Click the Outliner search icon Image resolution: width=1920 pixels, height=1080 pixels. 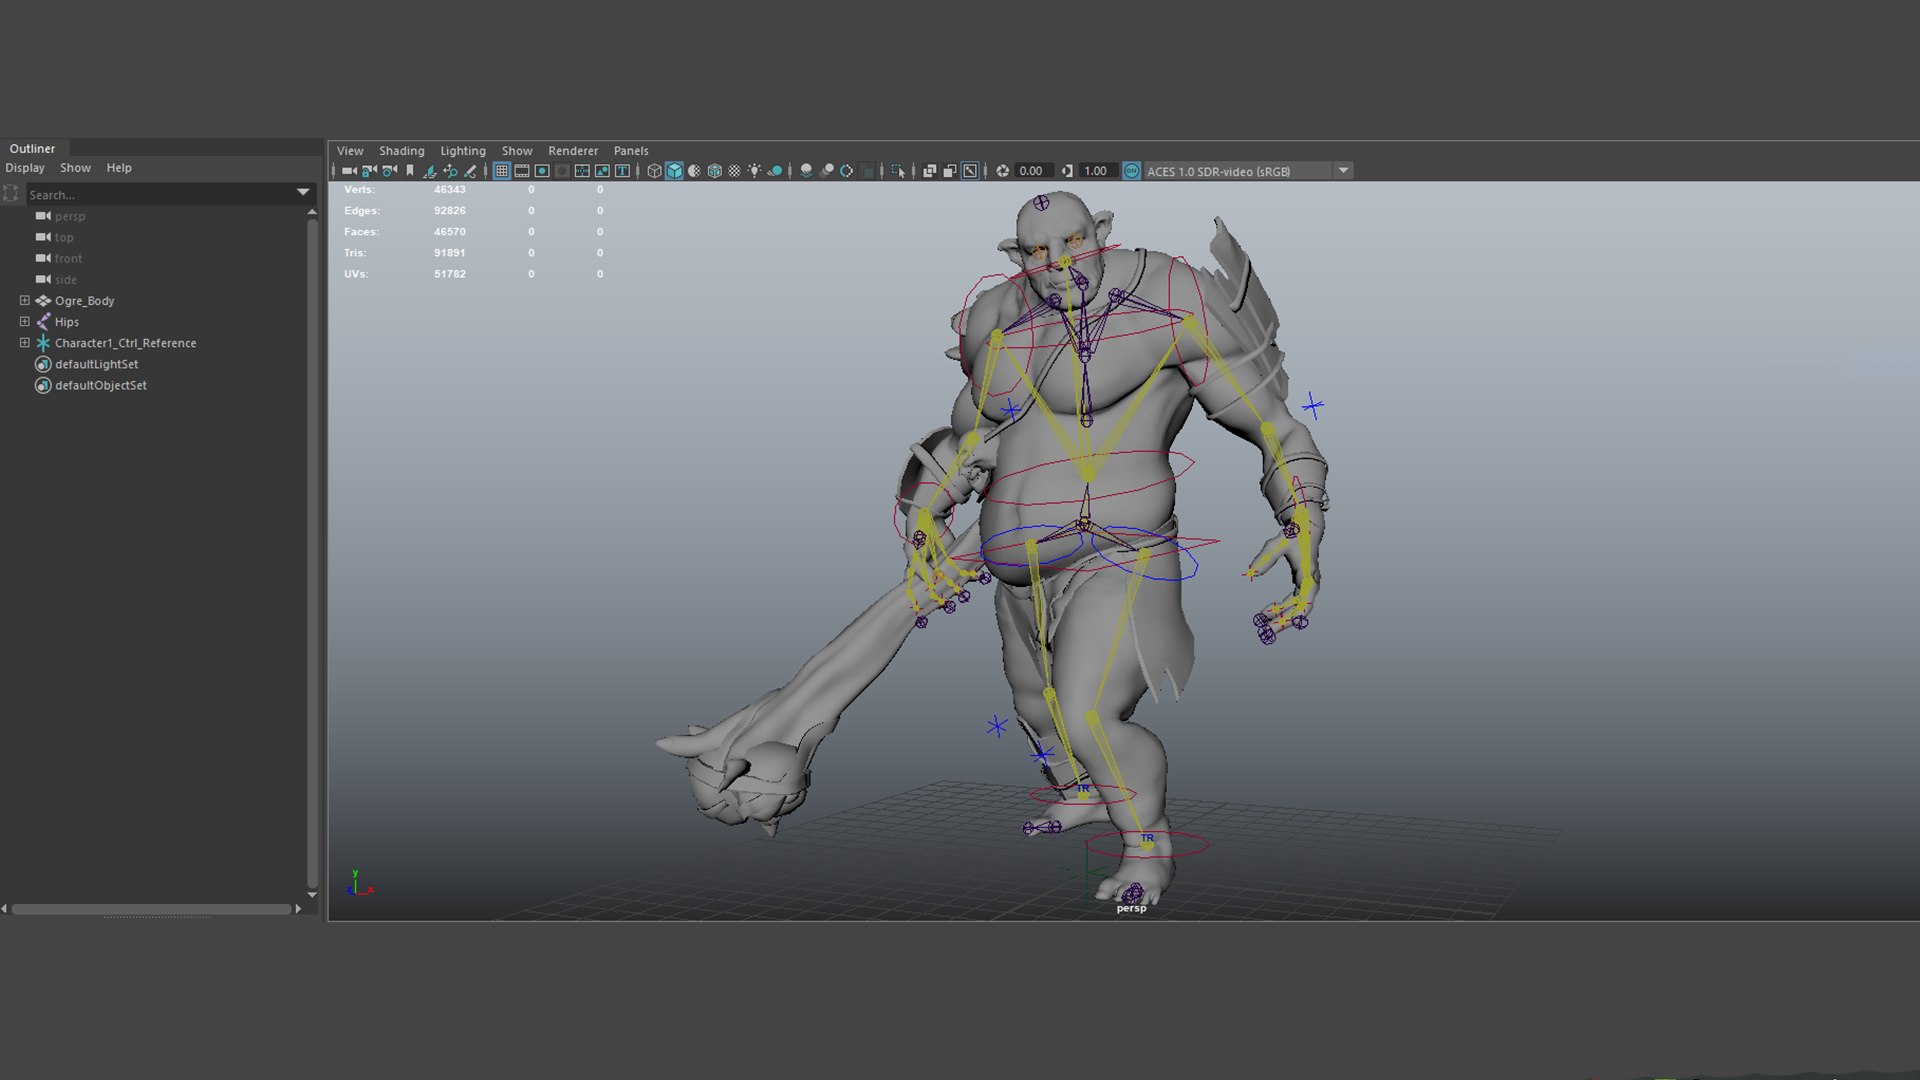11,194
